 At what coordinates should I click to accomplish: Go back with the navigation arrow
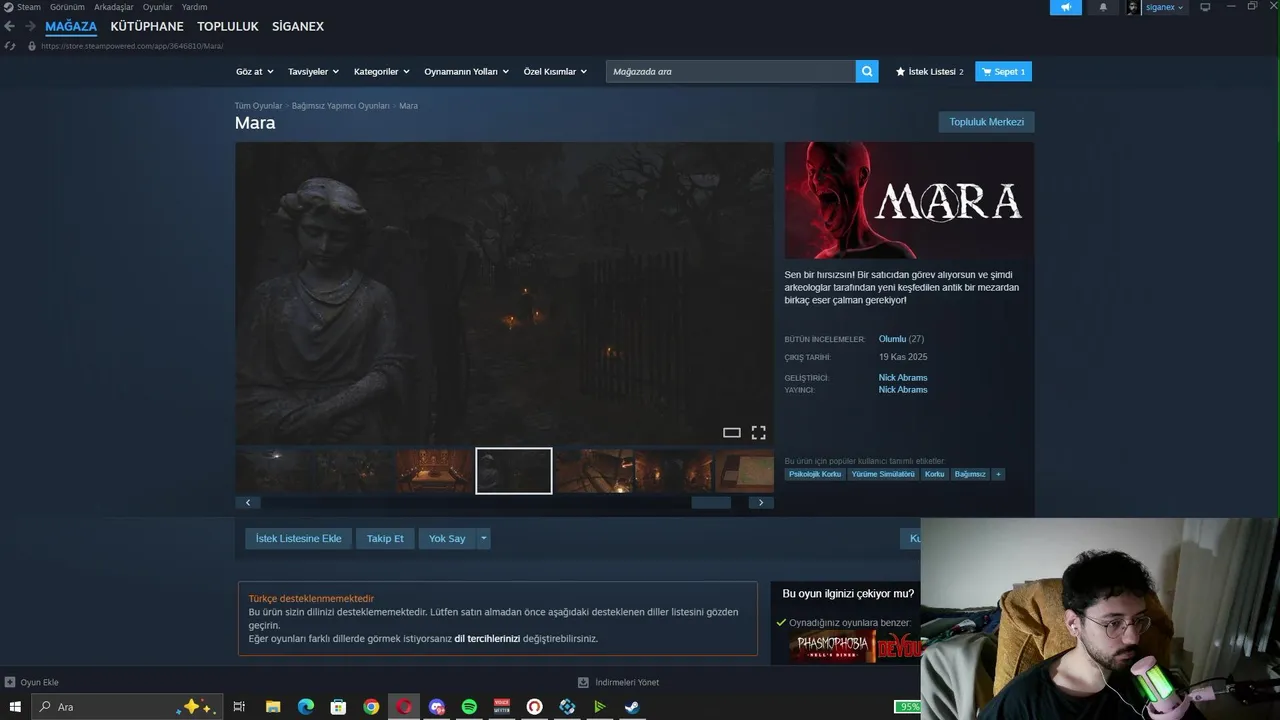click(x=9, y=26)
